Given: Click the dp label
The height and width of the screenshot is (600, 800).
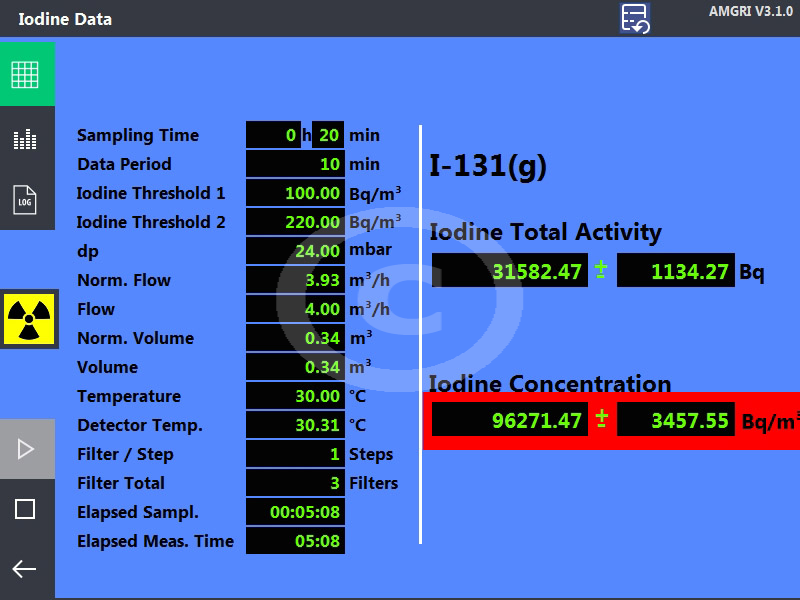Looking at the screenshot, I should [88, 252].
